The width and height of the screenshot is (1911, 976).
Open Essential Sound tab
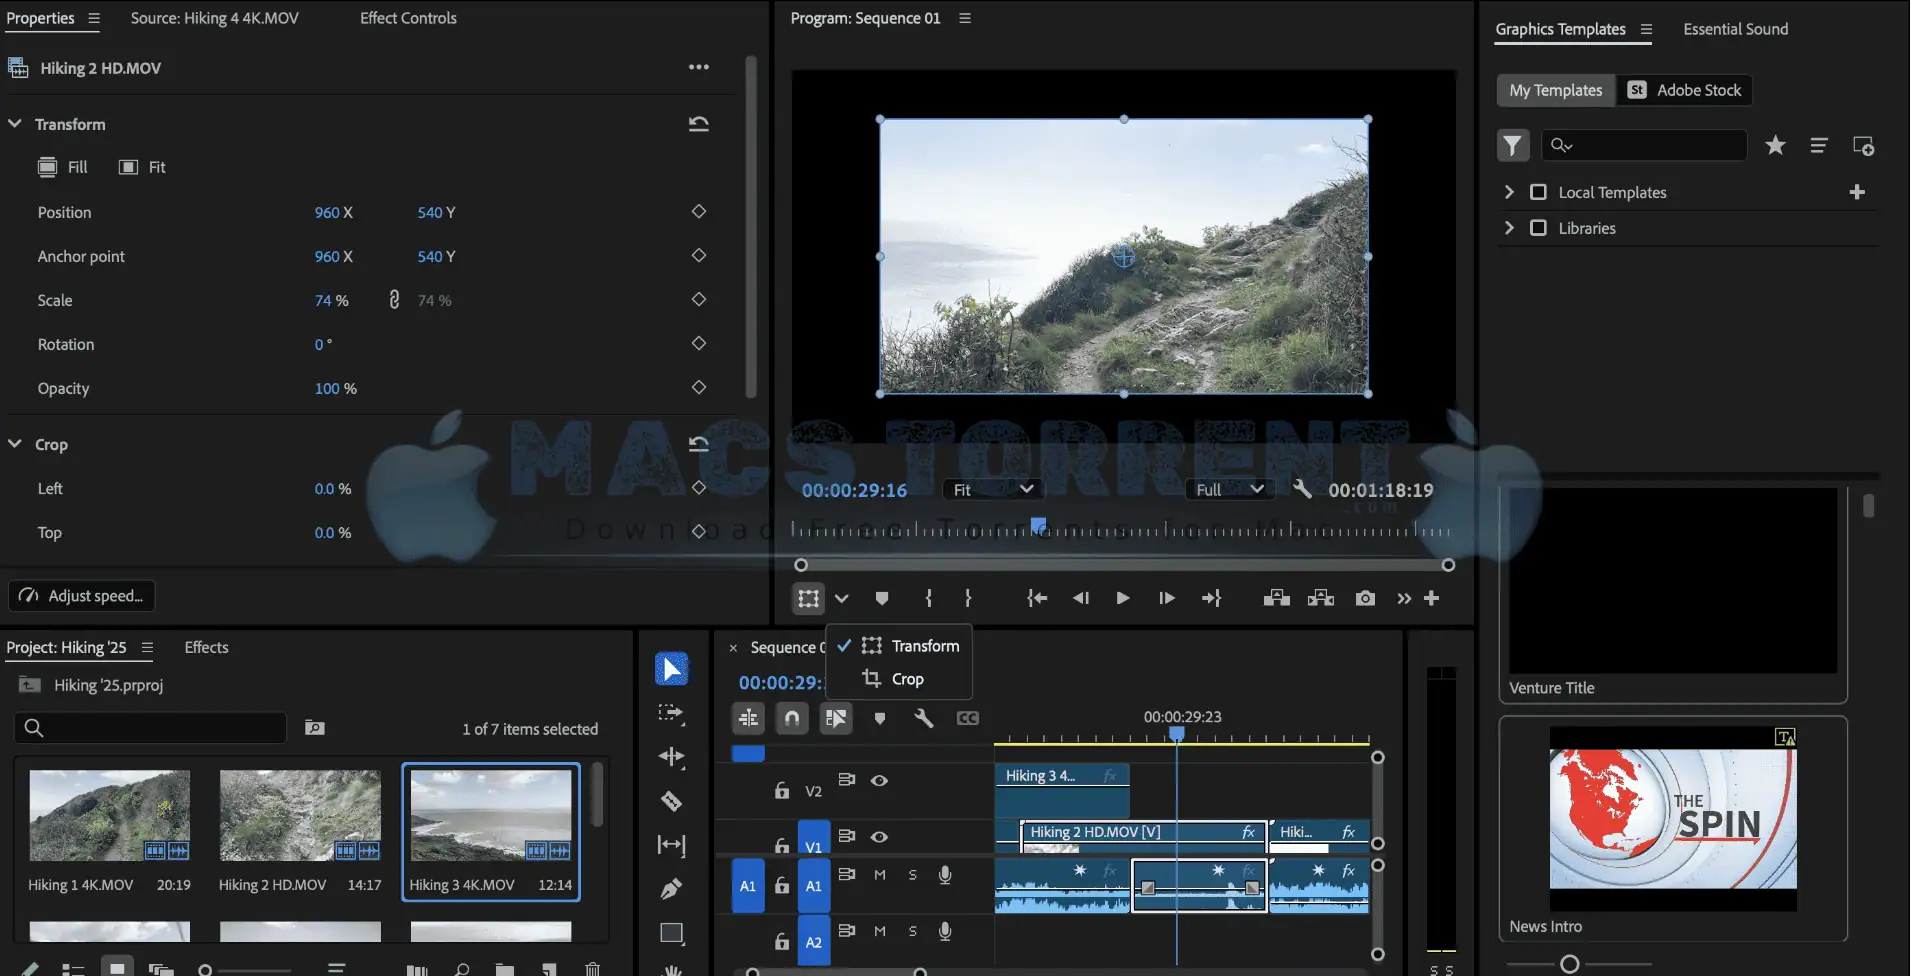click(1735, 29)
